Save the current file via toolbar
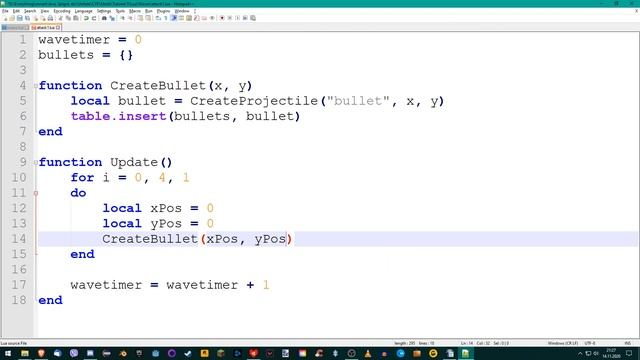Screen dimensions: 640x360 tap(20, 18)
